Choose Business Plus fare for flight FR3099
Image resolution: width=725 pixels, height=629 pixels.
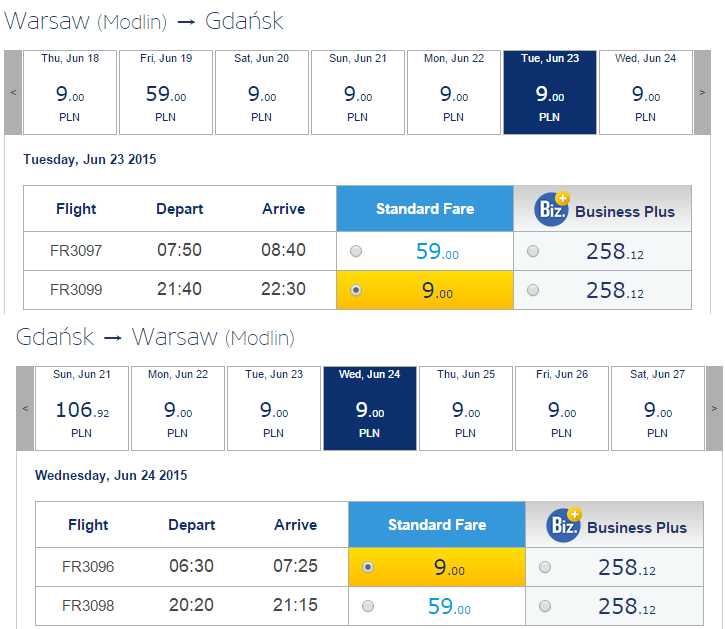(533, 290)
